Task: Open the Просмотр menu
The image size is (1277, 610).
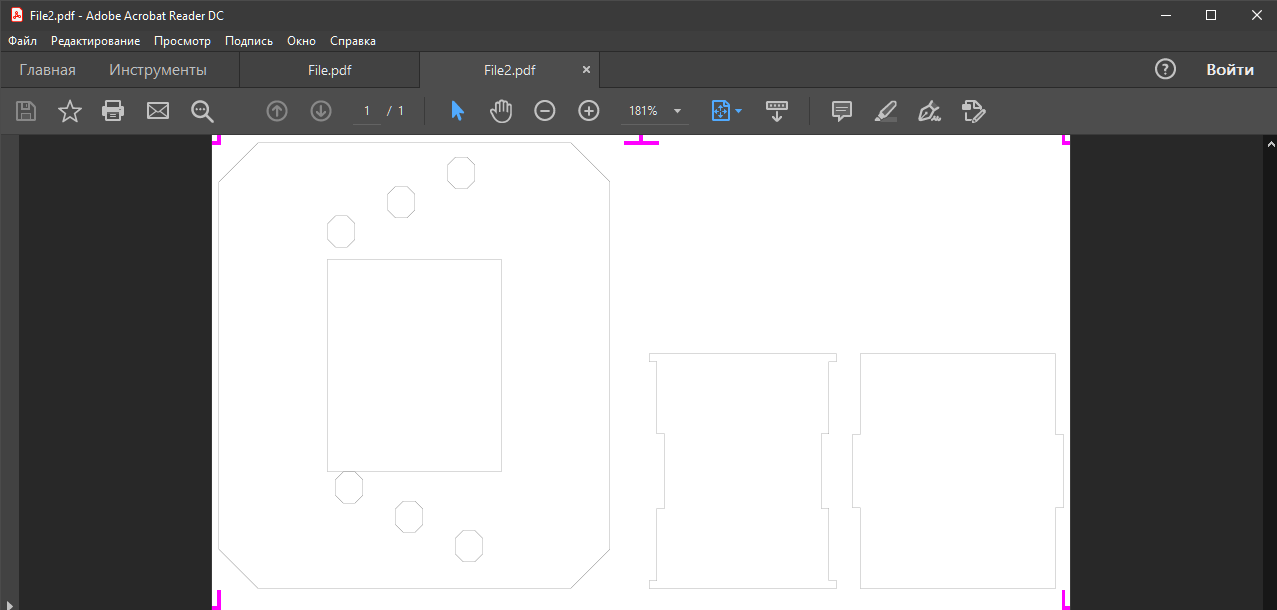Action: (182, 41)
